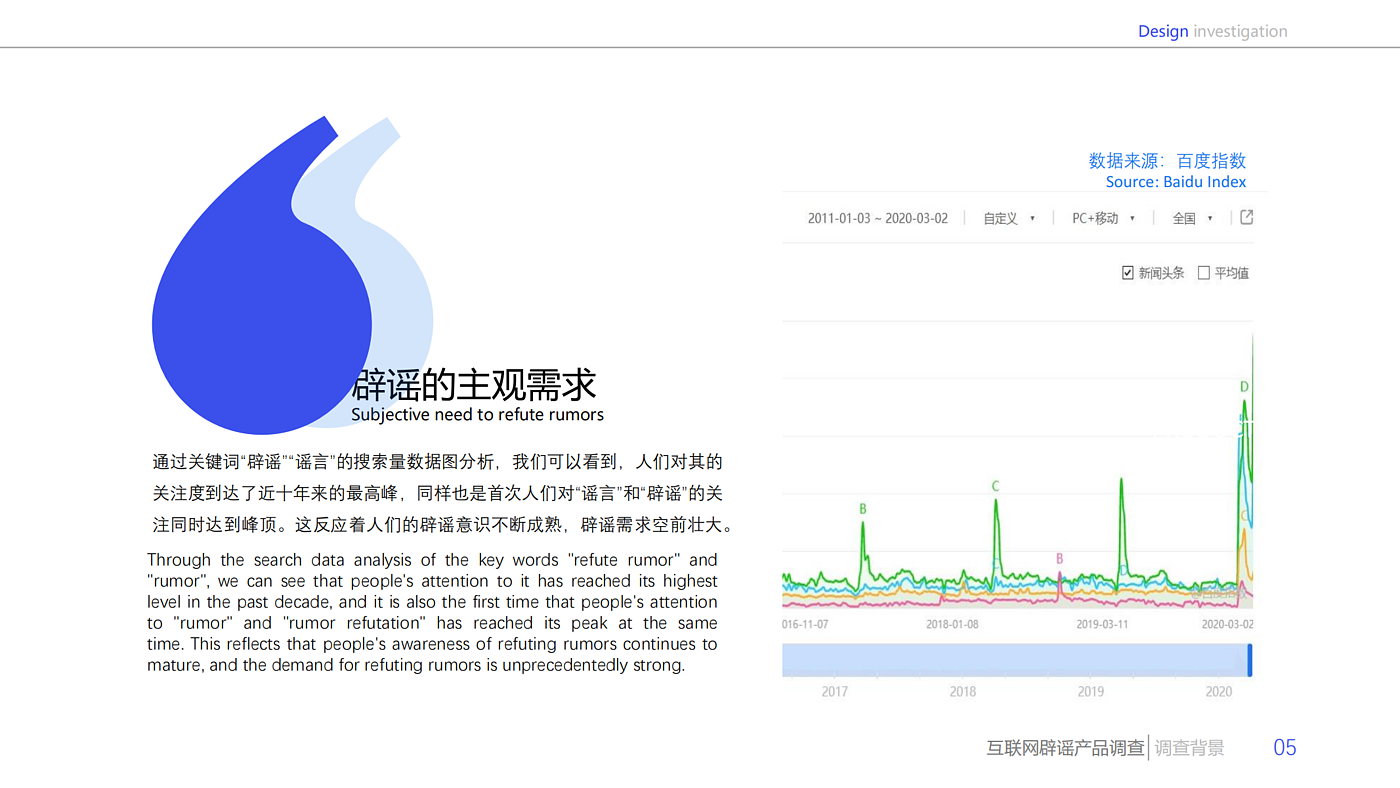This screenshot has height=788, width=1400.
Task: Click the 互联网辟谣产品调查 footer text
Action: tap(1065, 748)
